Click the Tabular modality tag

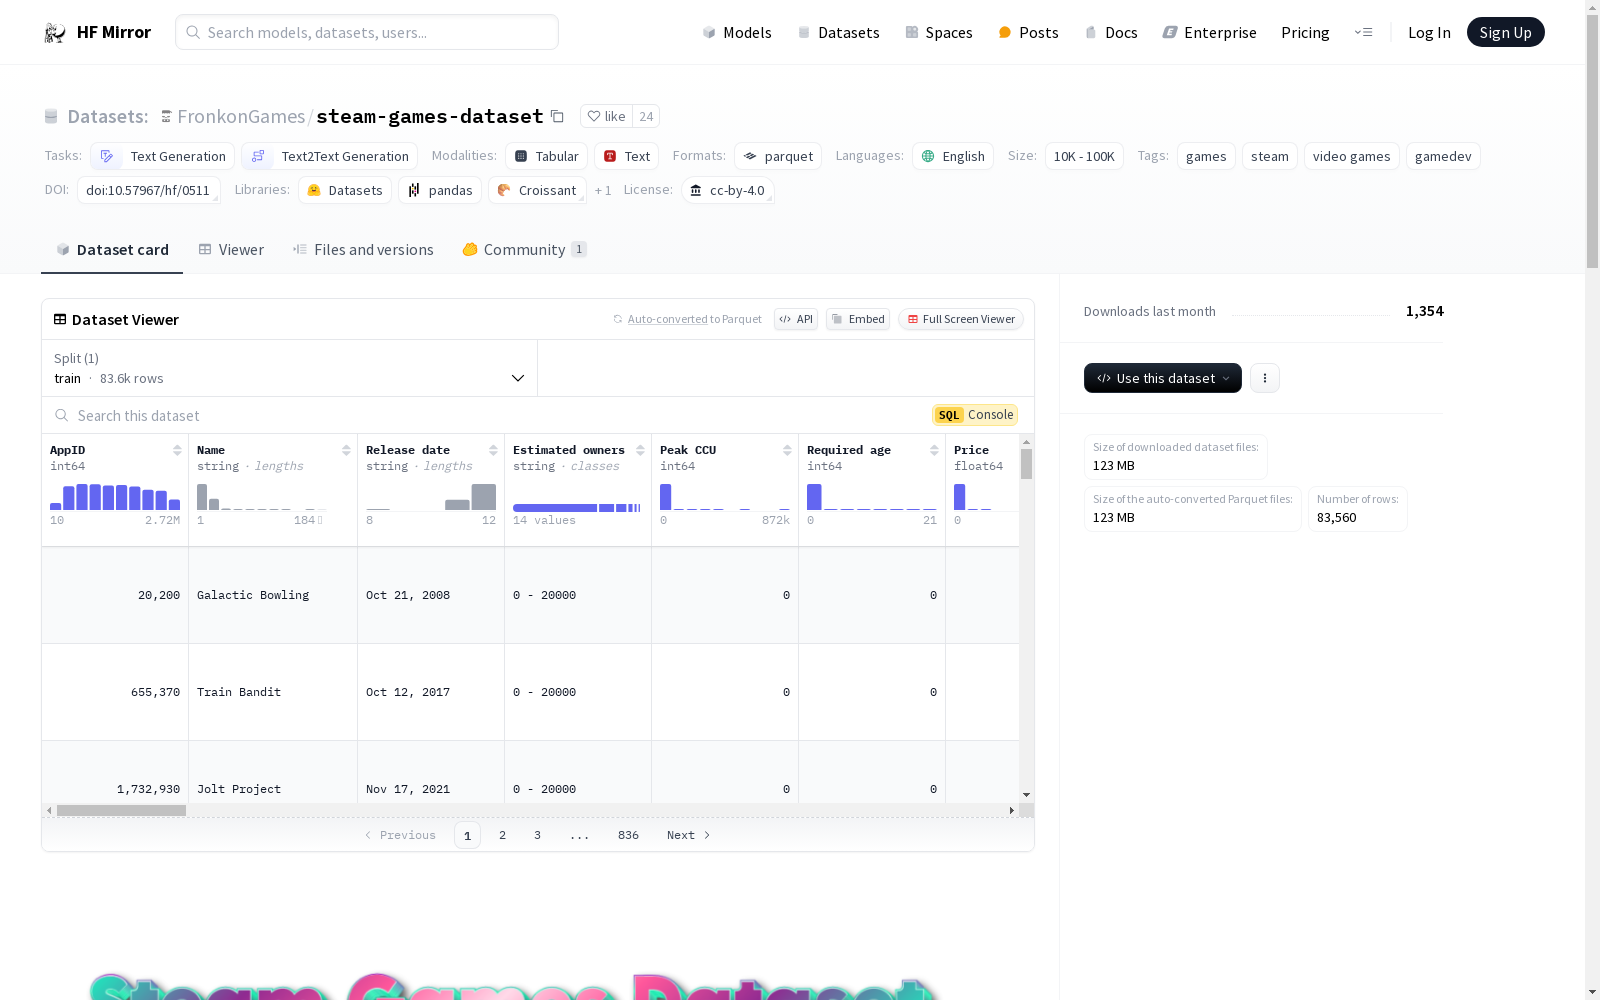tap(546, 156)
